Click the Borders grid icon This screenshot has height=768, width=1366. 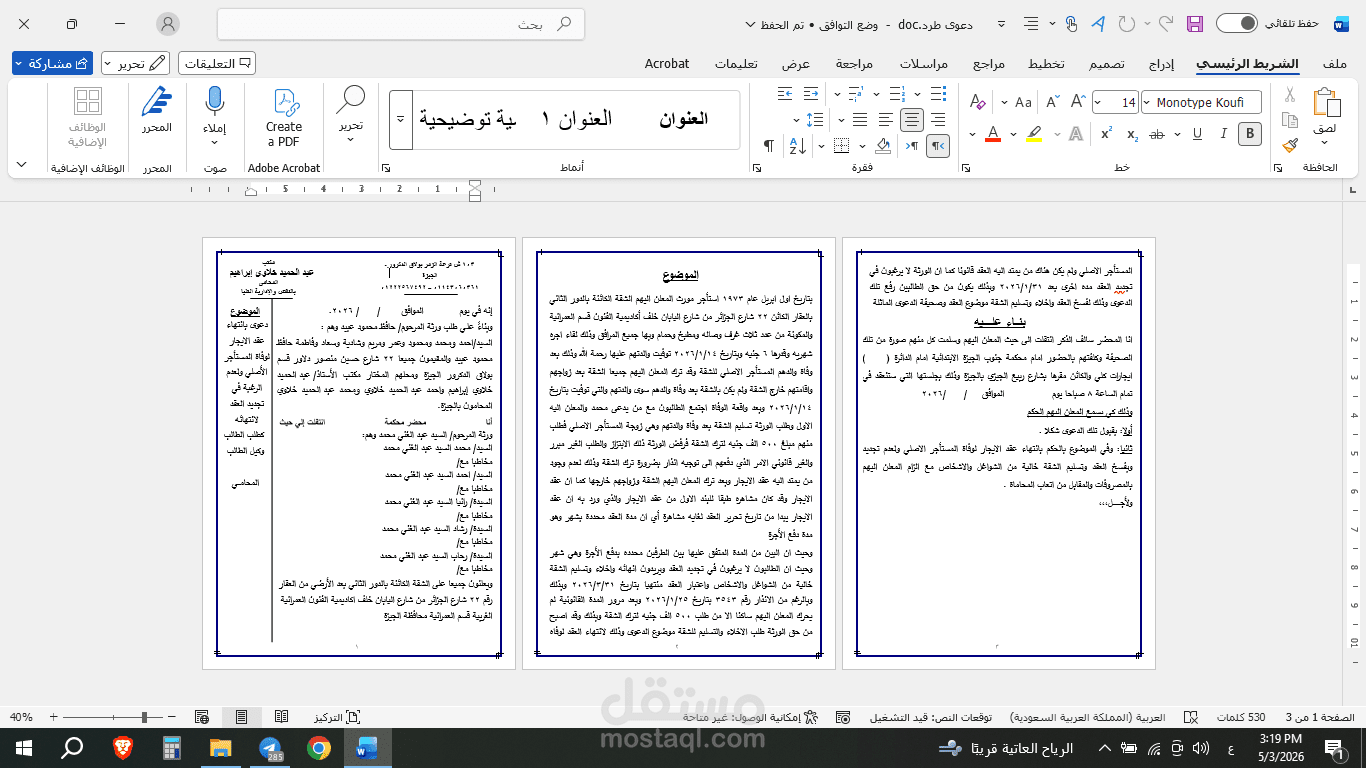coord(841,146)
